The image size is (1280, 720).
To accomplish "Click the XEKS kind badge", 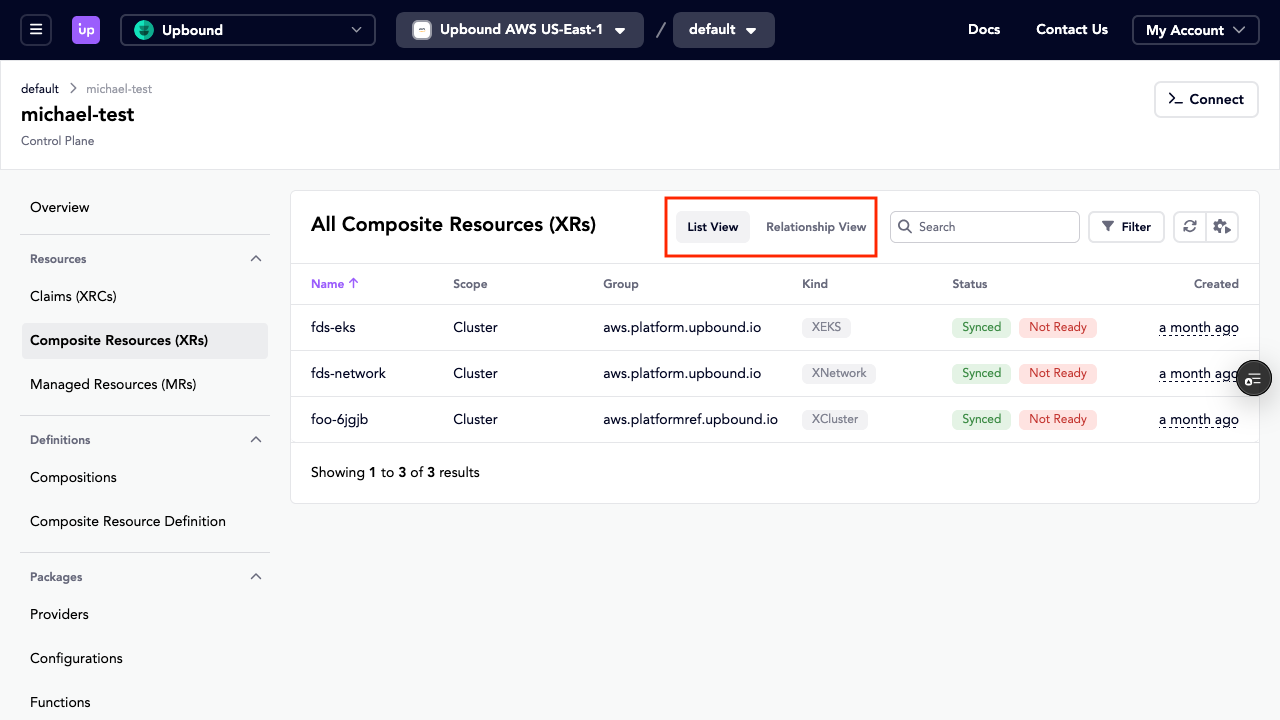I will (826, 327).
